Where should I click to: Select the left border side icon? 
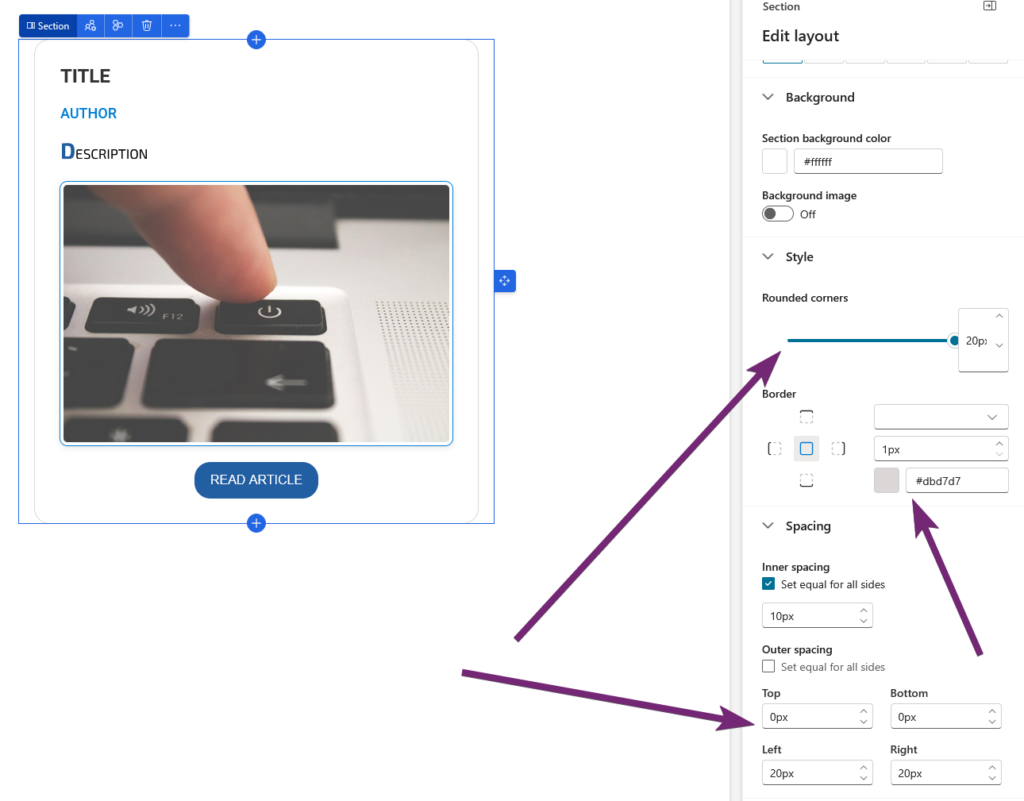(x=774, y=449)
